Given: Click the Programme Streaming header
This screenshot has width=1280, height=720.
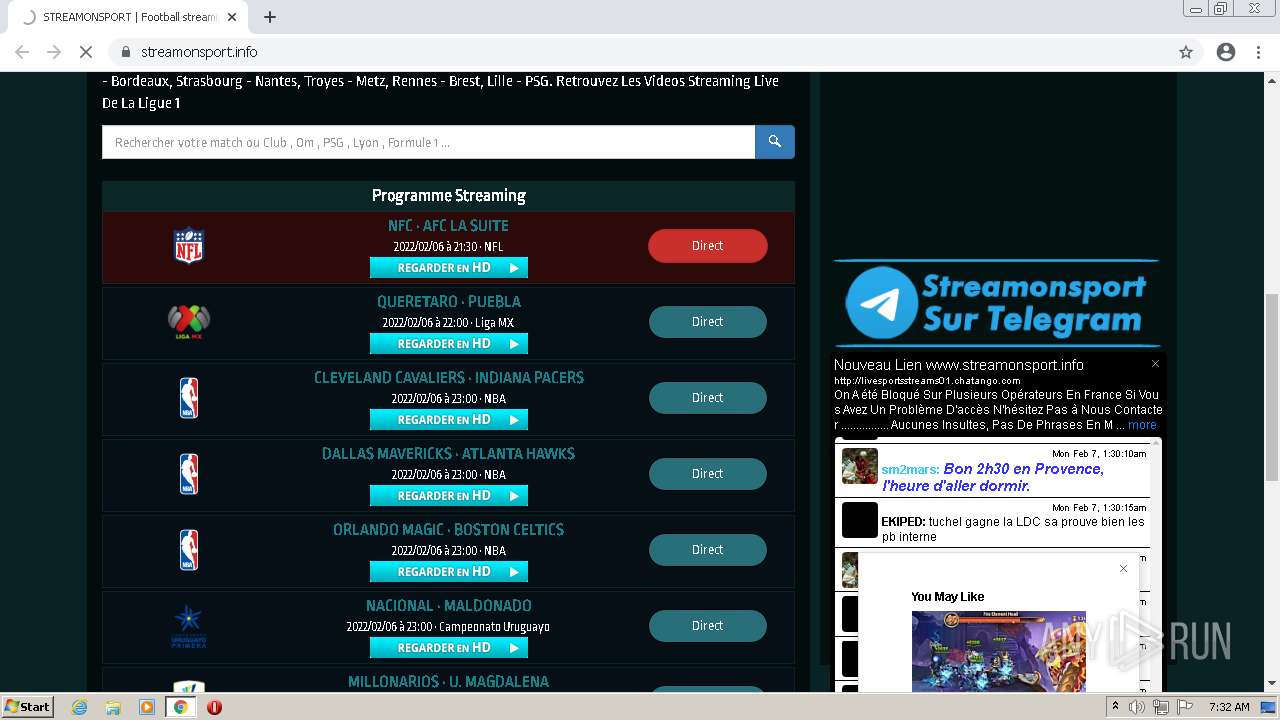Looking at the screenshot, I should point(449,196).
